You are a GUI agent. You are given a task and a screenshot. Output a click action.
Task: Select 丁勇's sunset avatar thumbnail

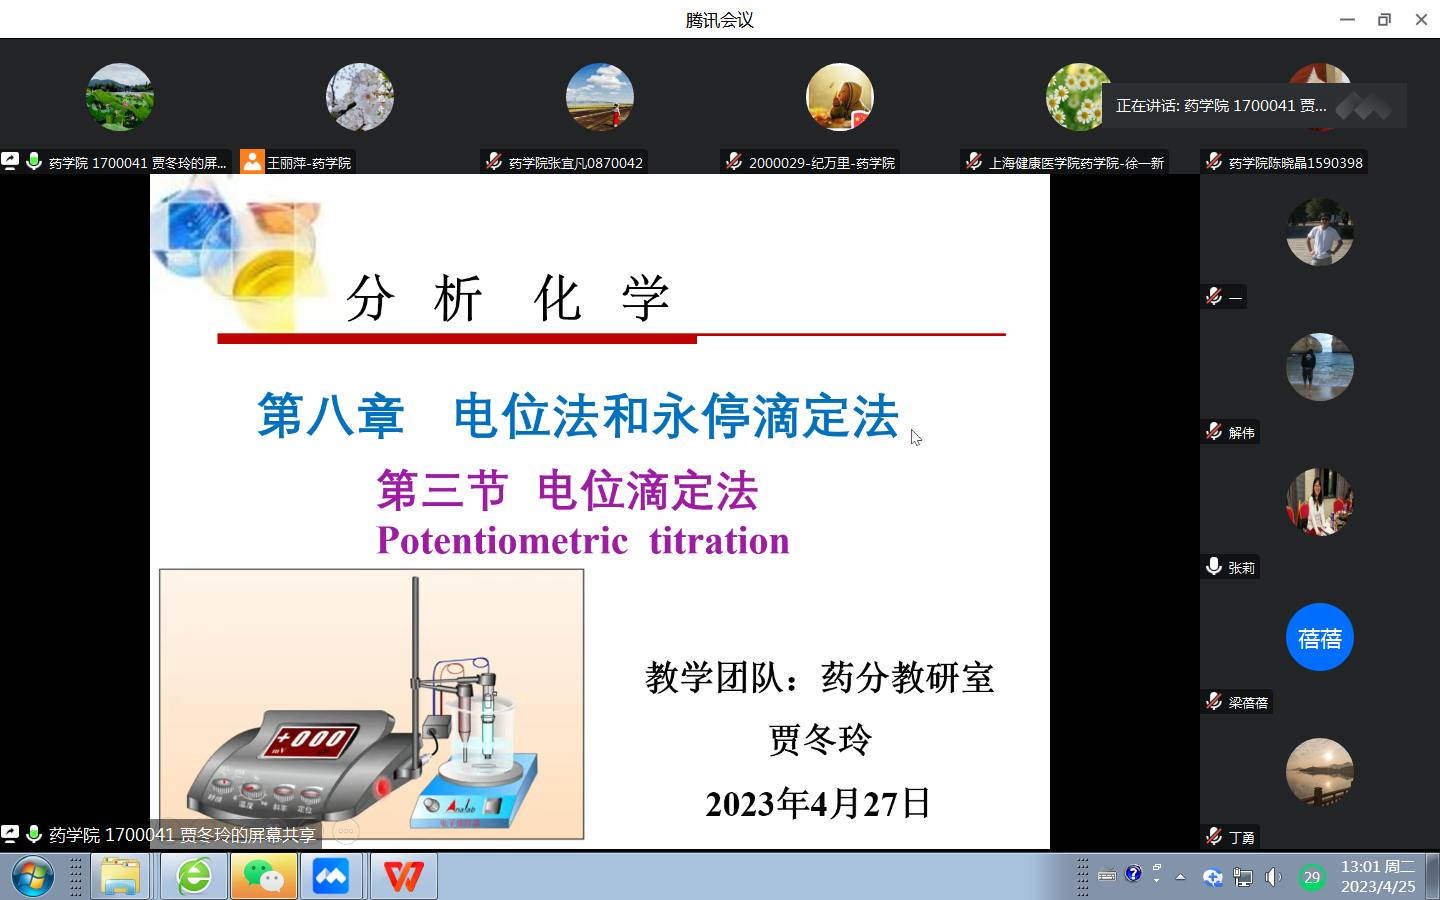[1319, 771]
